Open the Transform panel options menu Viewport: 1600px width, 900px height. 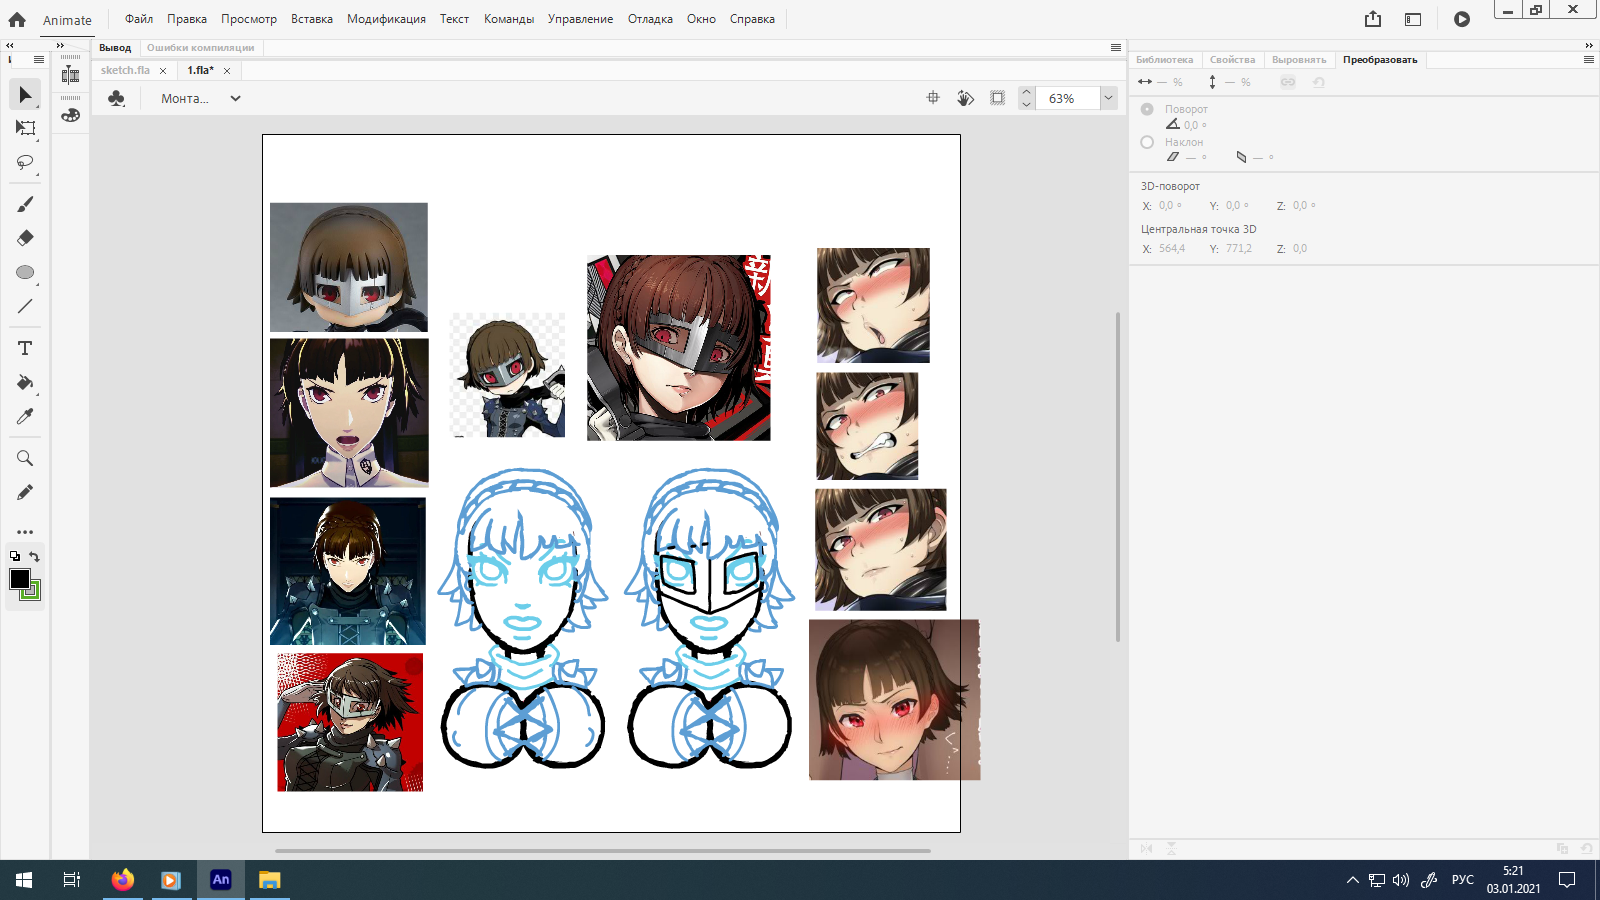tap(1589, 60)
